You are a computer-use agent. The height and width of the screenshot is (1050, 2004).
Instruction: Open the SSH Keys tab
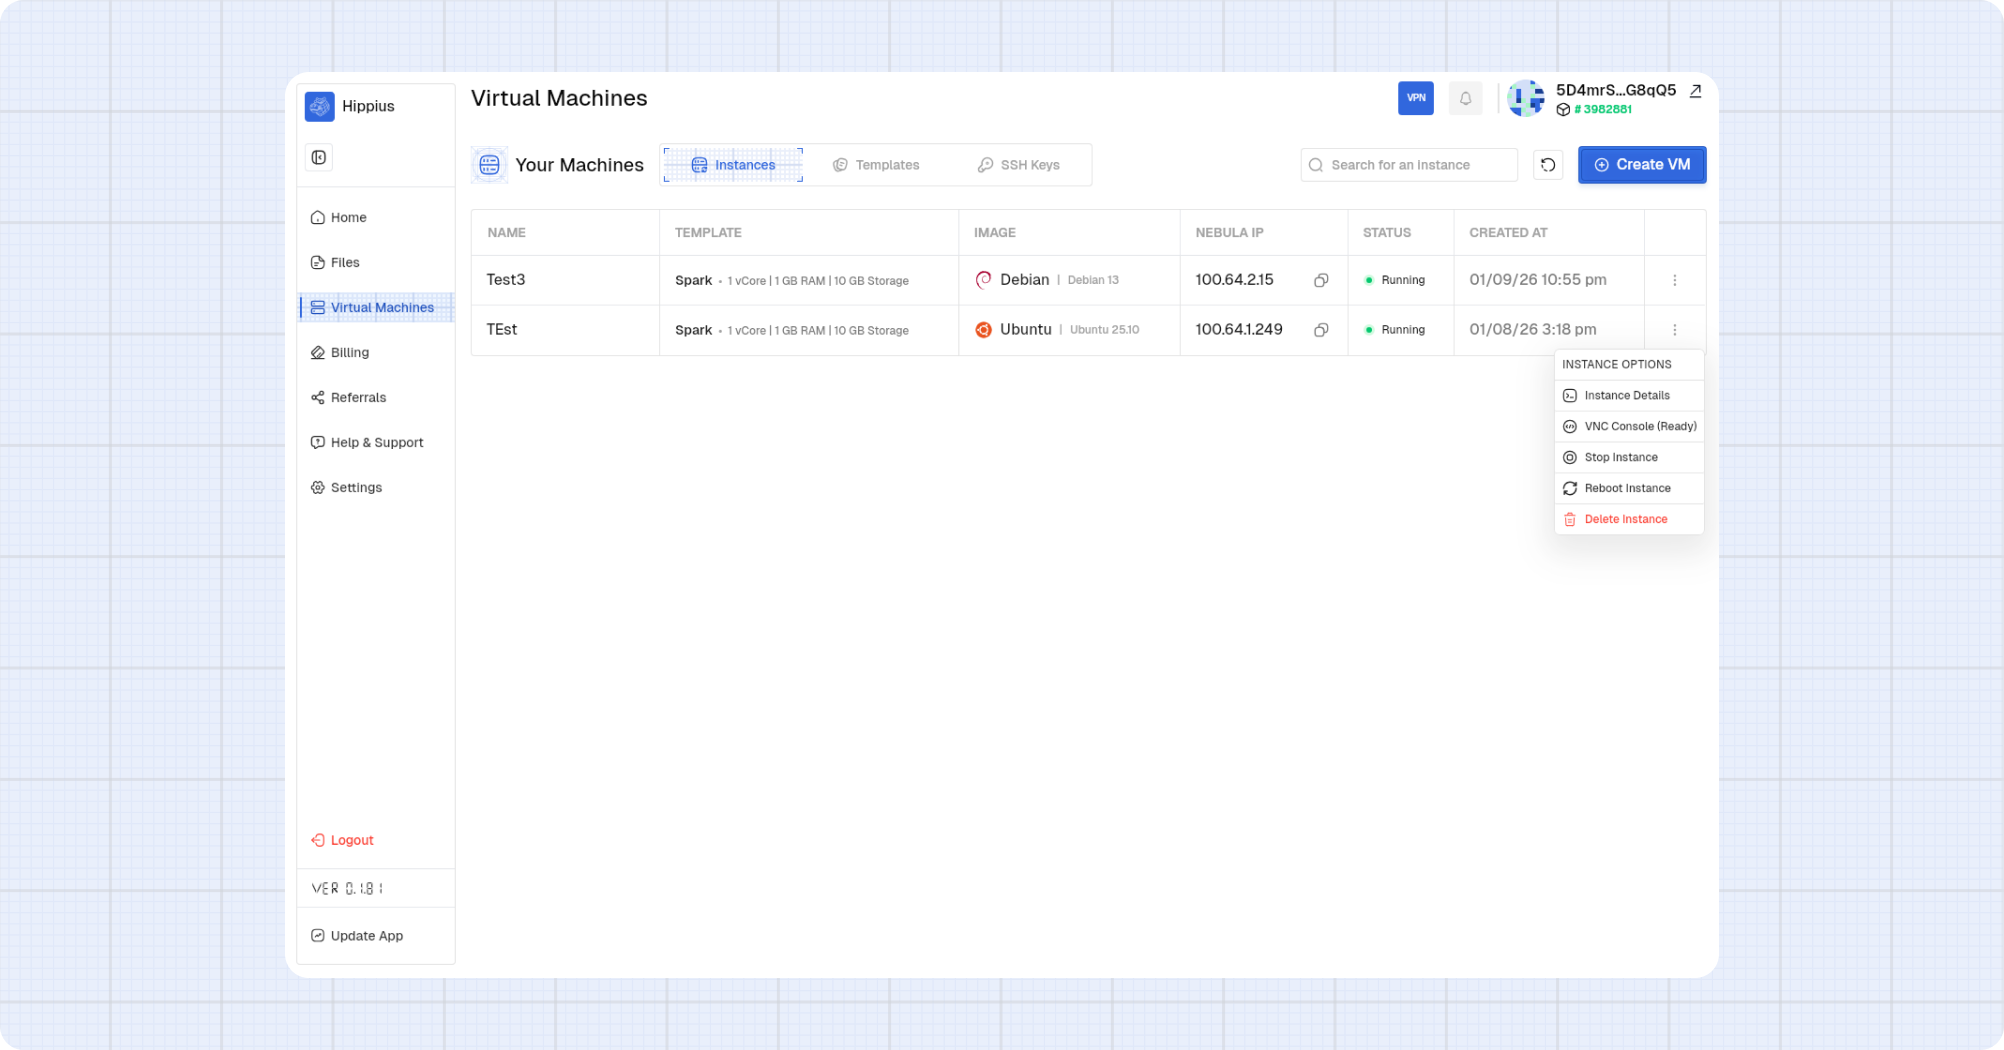pyautogui.click(x=1018, y=164)
